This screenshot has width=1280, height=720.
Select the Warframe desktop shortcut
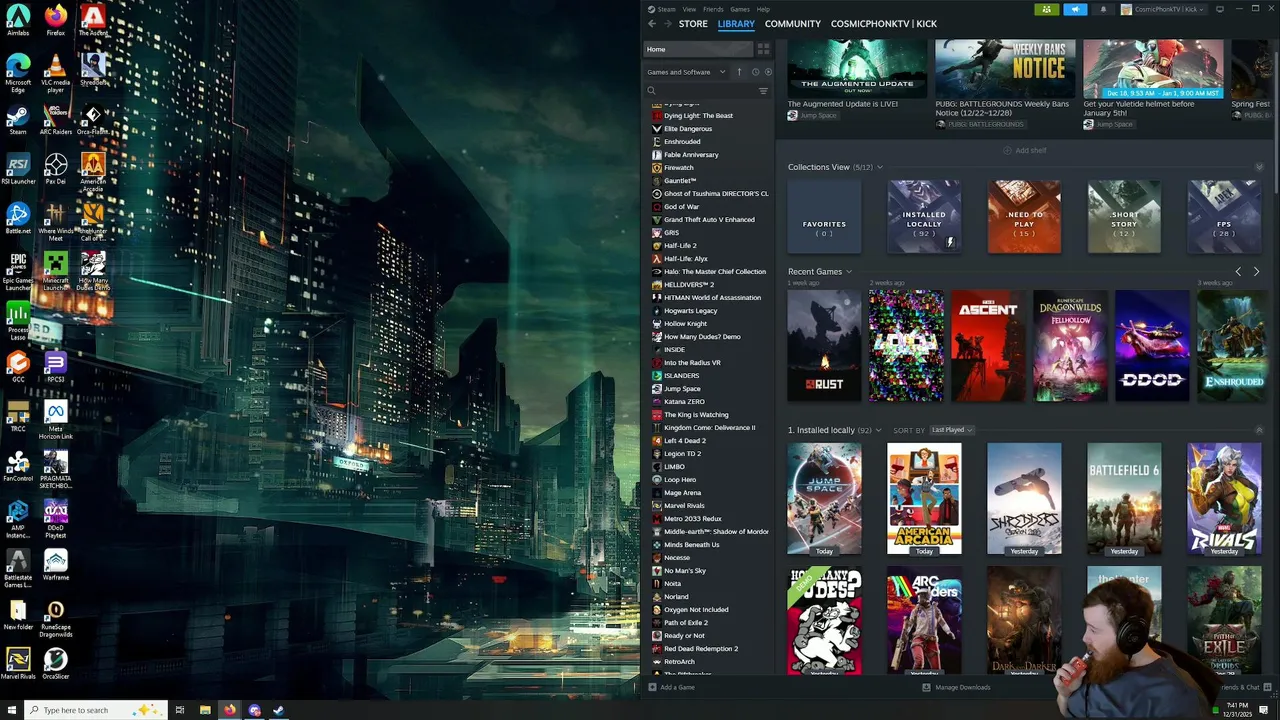(56, 565)
